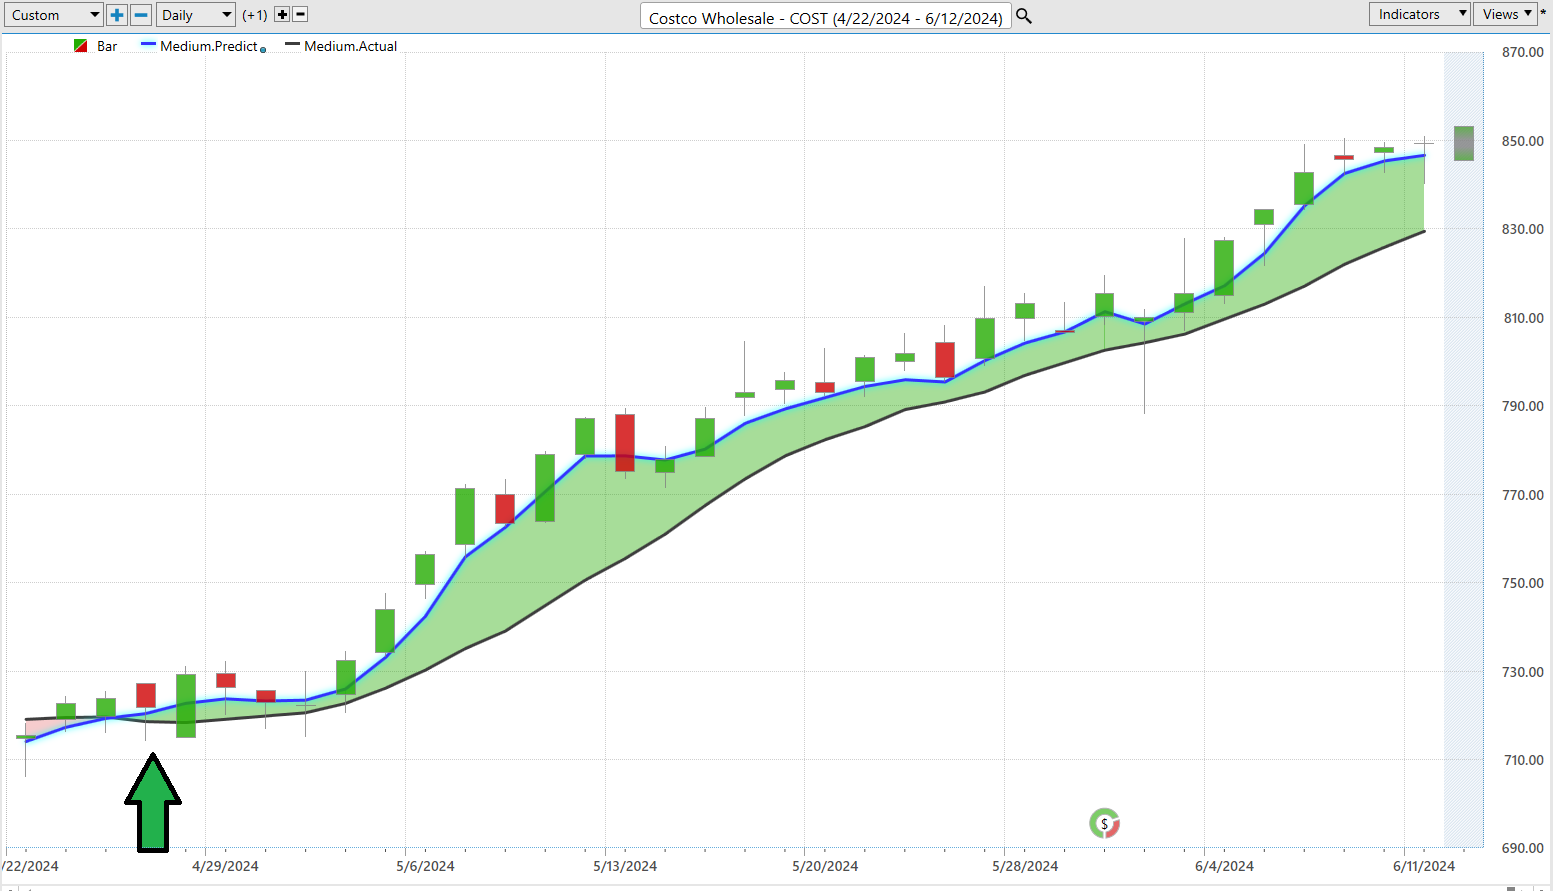Click the black plus icon beside (+1)
Screen dimensions: 1553x891
click(282, 15)
